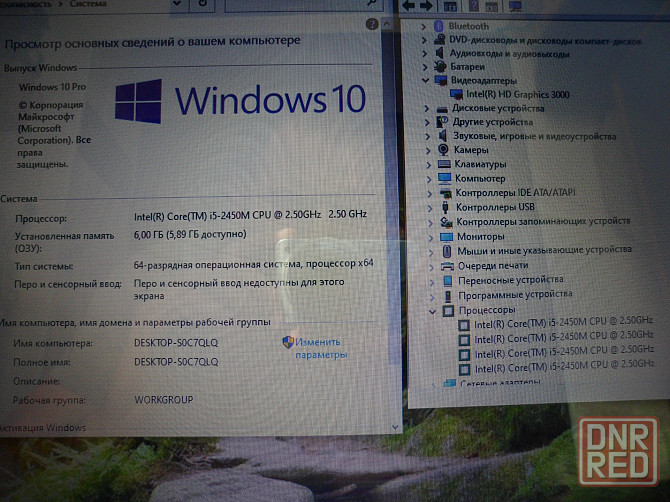The width and height of the screenshot is (670, 502).
Task: Click the Bluetooth device category icon
Action: (x=441, y=25)
